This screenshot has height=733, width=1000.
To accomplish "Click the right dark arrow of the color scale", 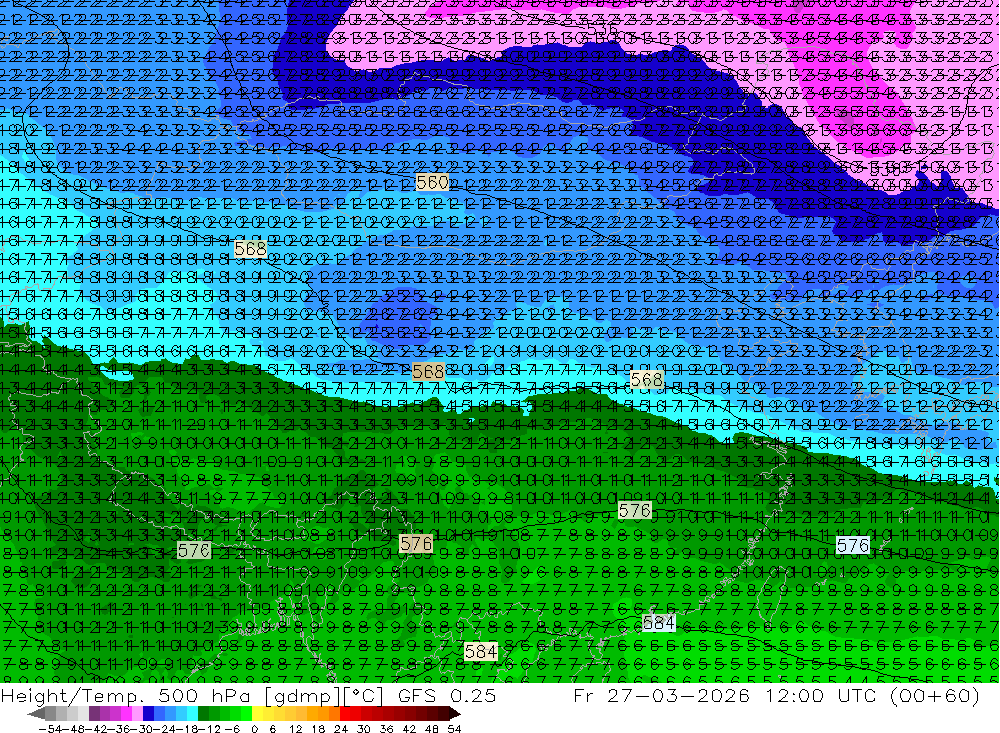I will pyautogui.click(x=455, y=714).
